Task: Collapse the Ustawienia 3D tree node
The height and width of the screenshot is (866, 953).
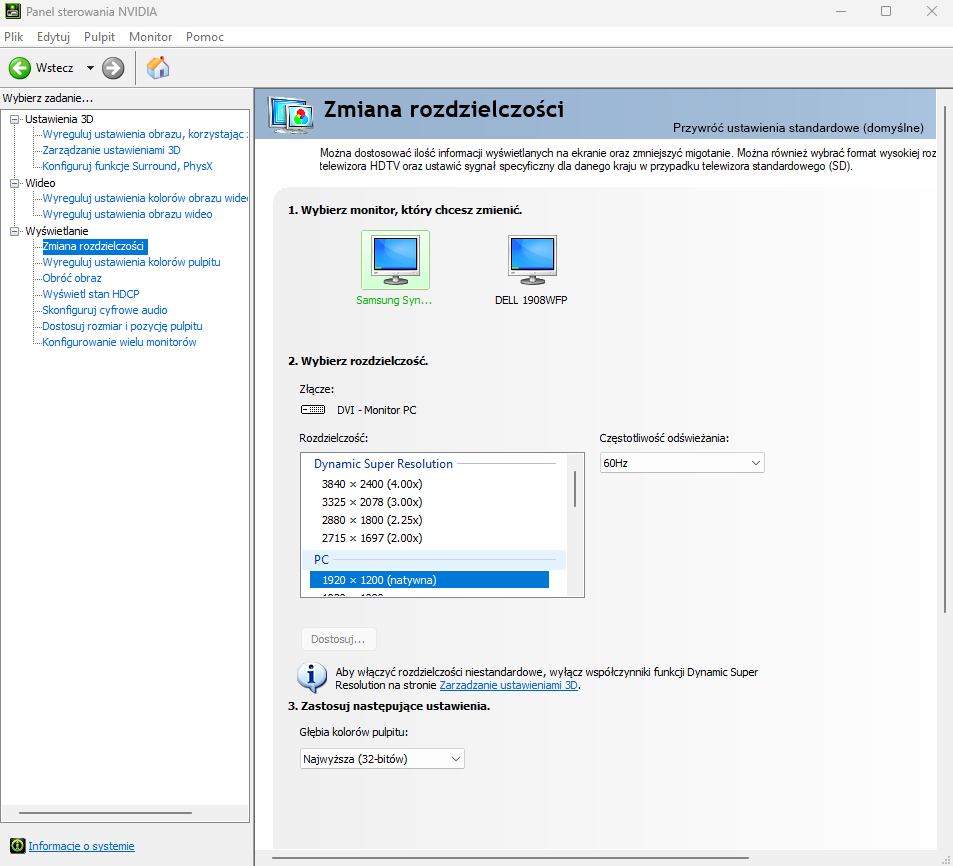Action: point(15,119)
